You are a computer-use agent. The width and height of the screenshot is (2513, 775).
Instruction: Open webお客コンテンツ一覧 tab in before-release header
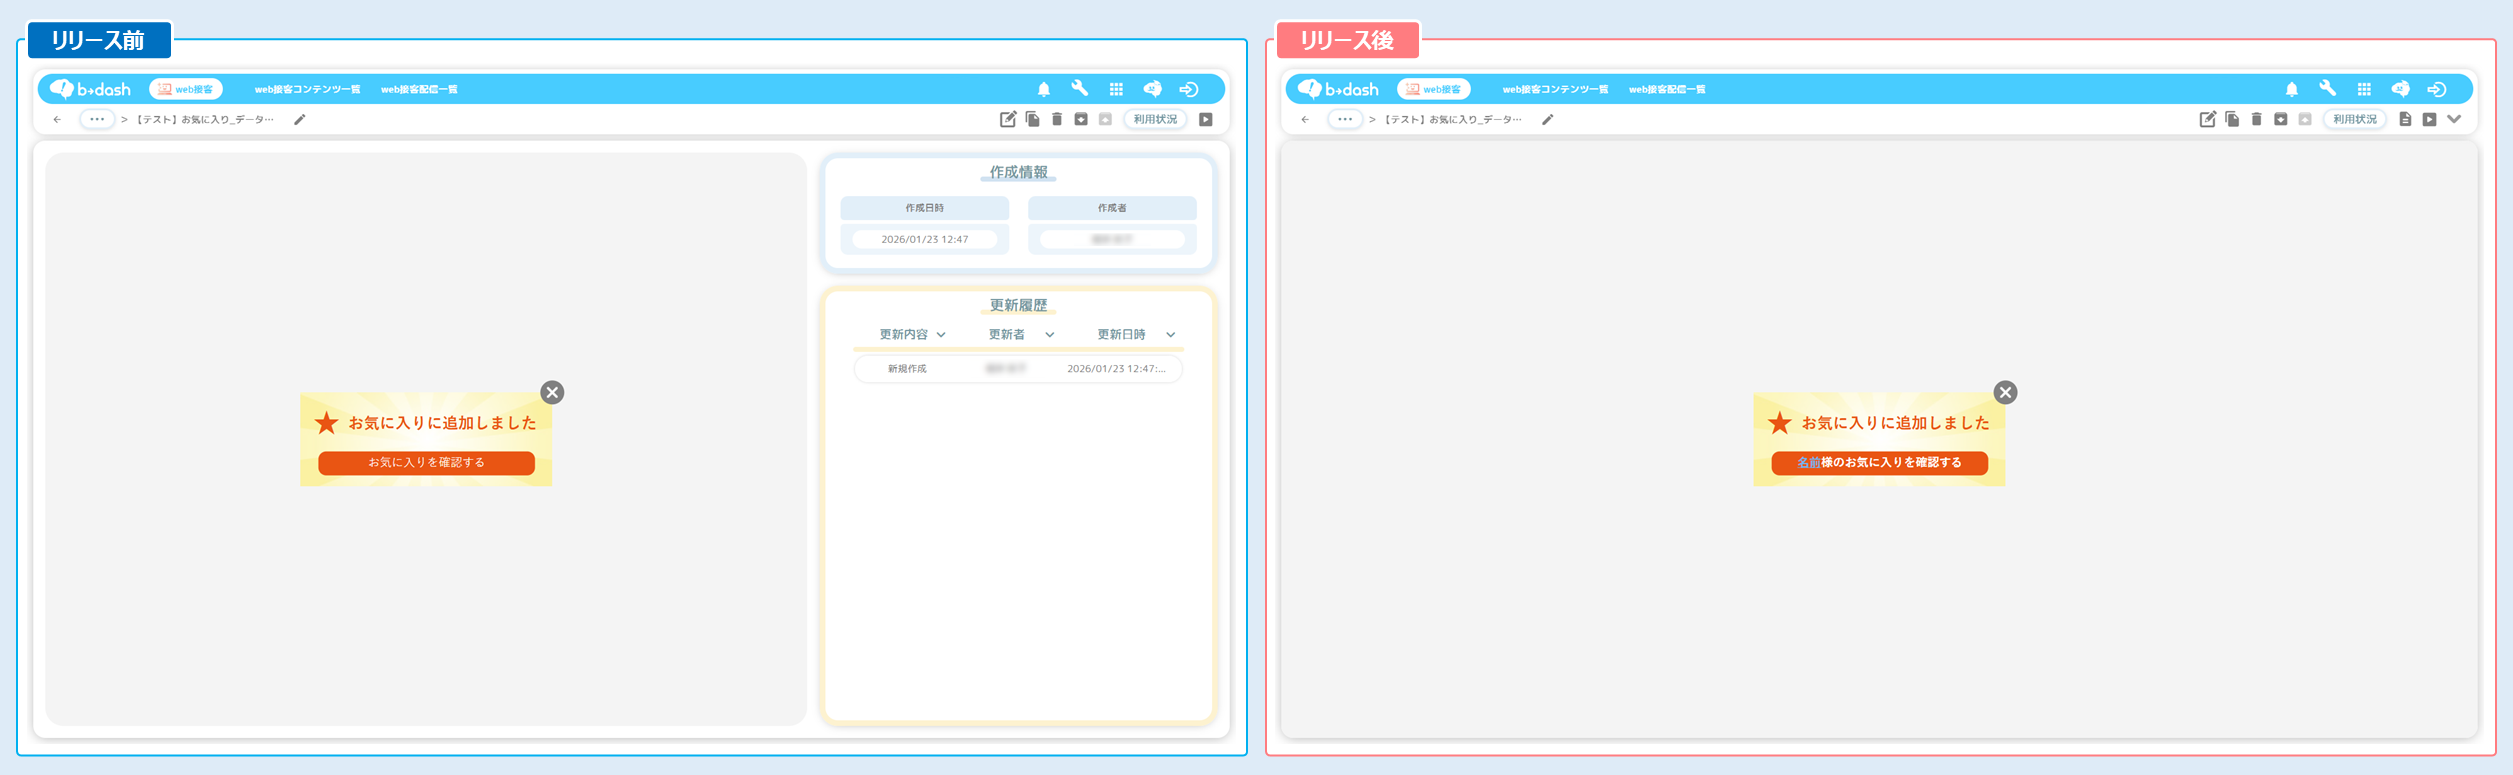tap(307, 89)
